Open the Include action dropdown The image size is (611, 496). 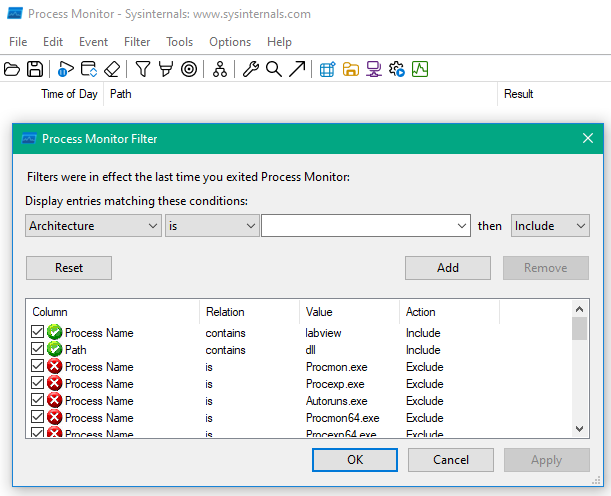tap(550, 226)
